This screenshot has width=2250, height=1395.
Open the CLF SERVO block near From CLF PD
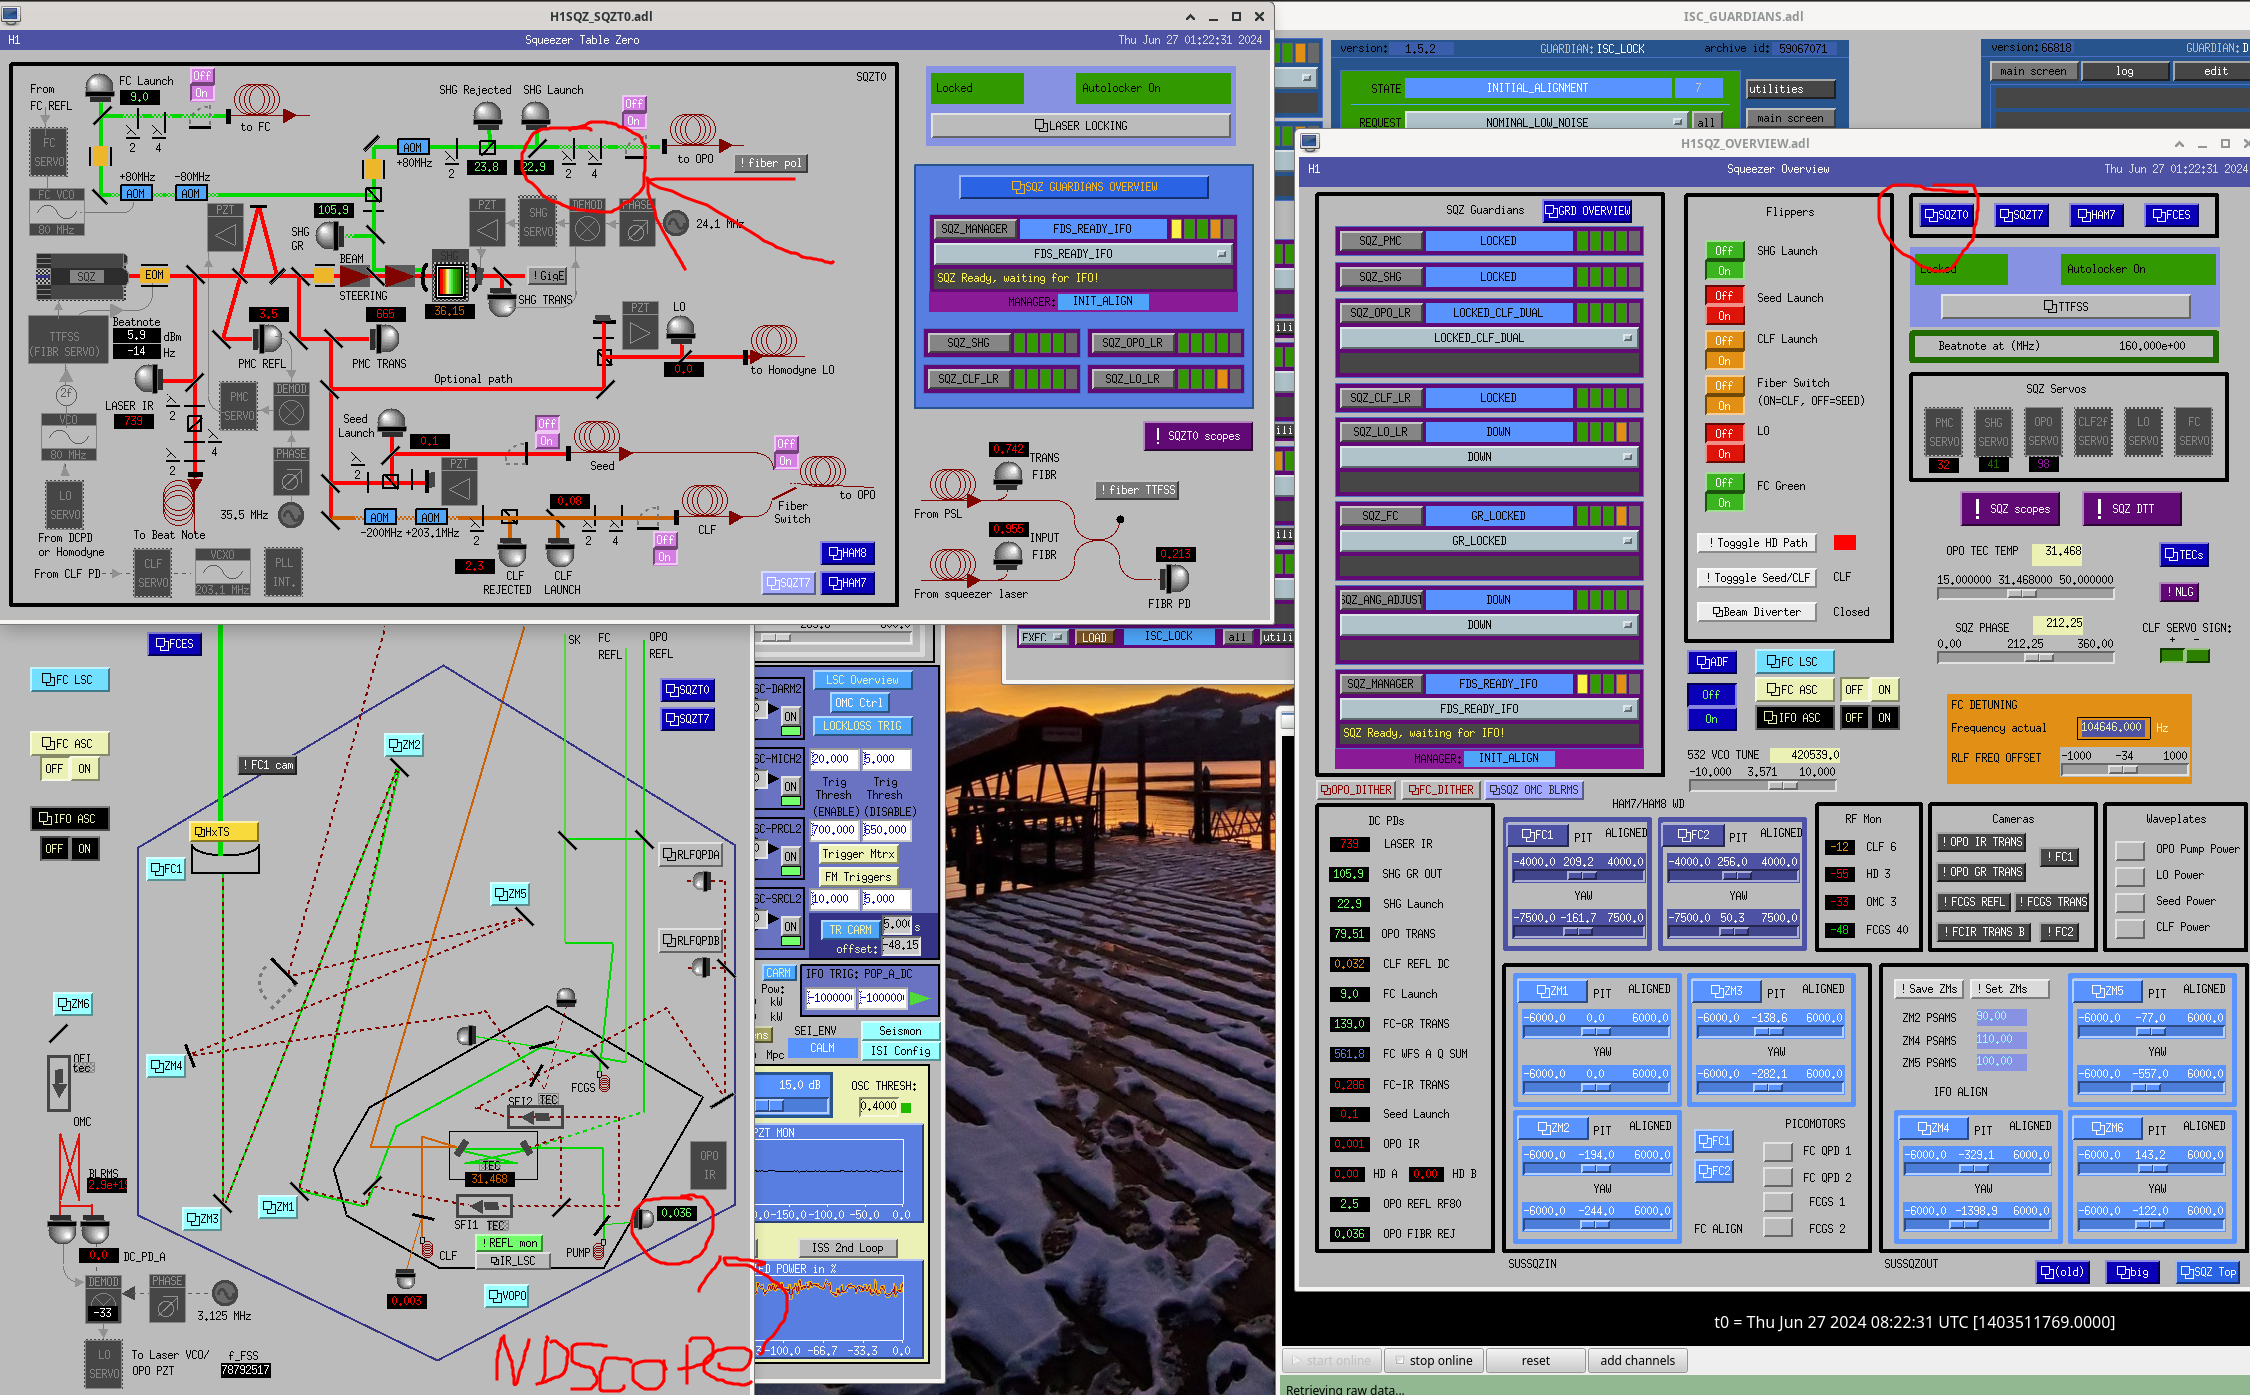pos(153,572)
